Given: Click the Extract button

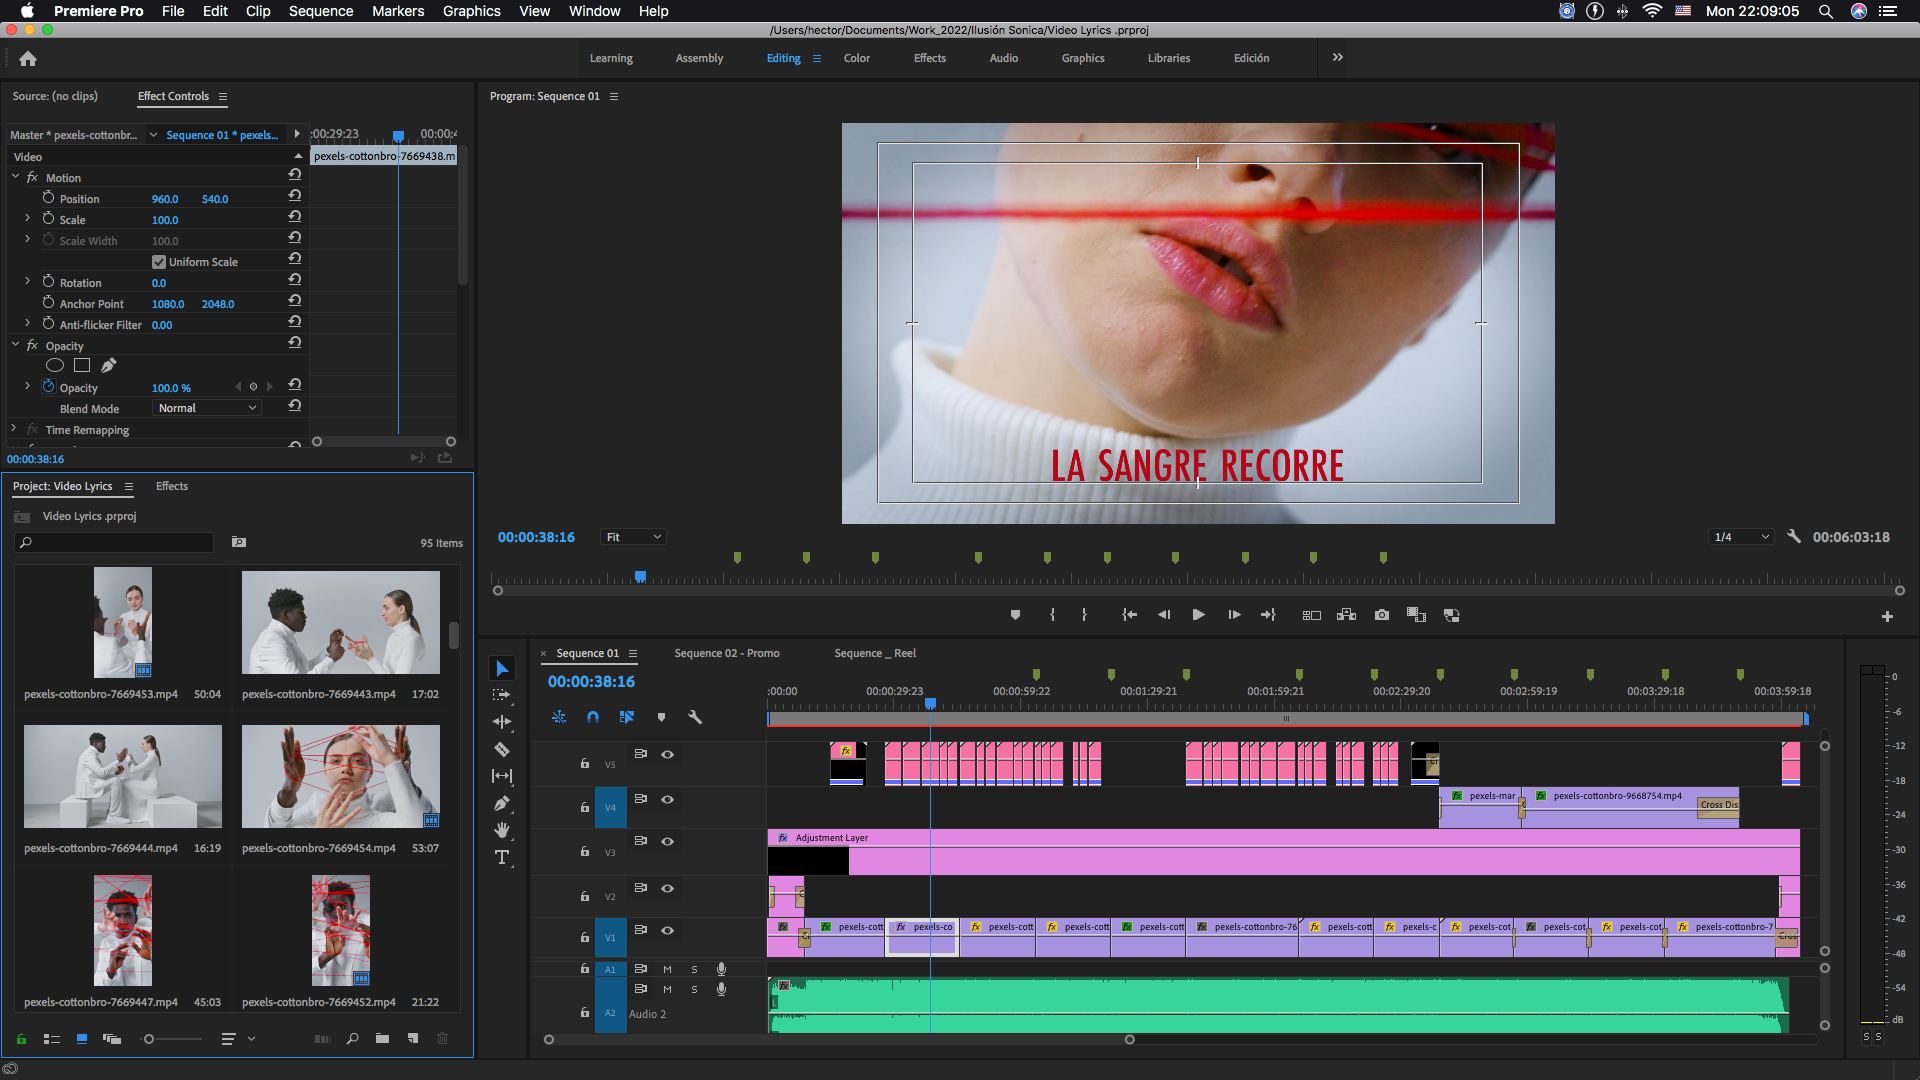Looking at the screenshot, I should (1347, 615).
